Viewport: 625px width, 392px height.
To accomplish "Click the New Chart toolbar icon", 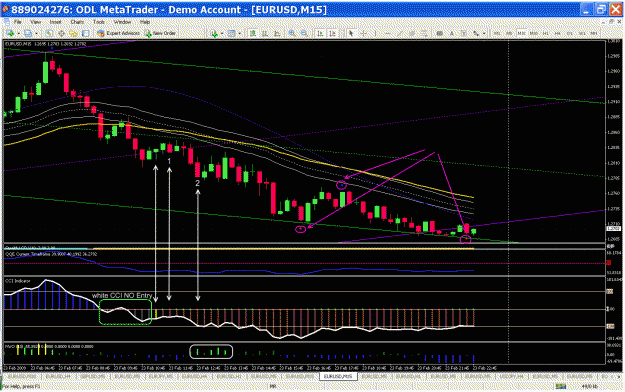I will [11, 33].
